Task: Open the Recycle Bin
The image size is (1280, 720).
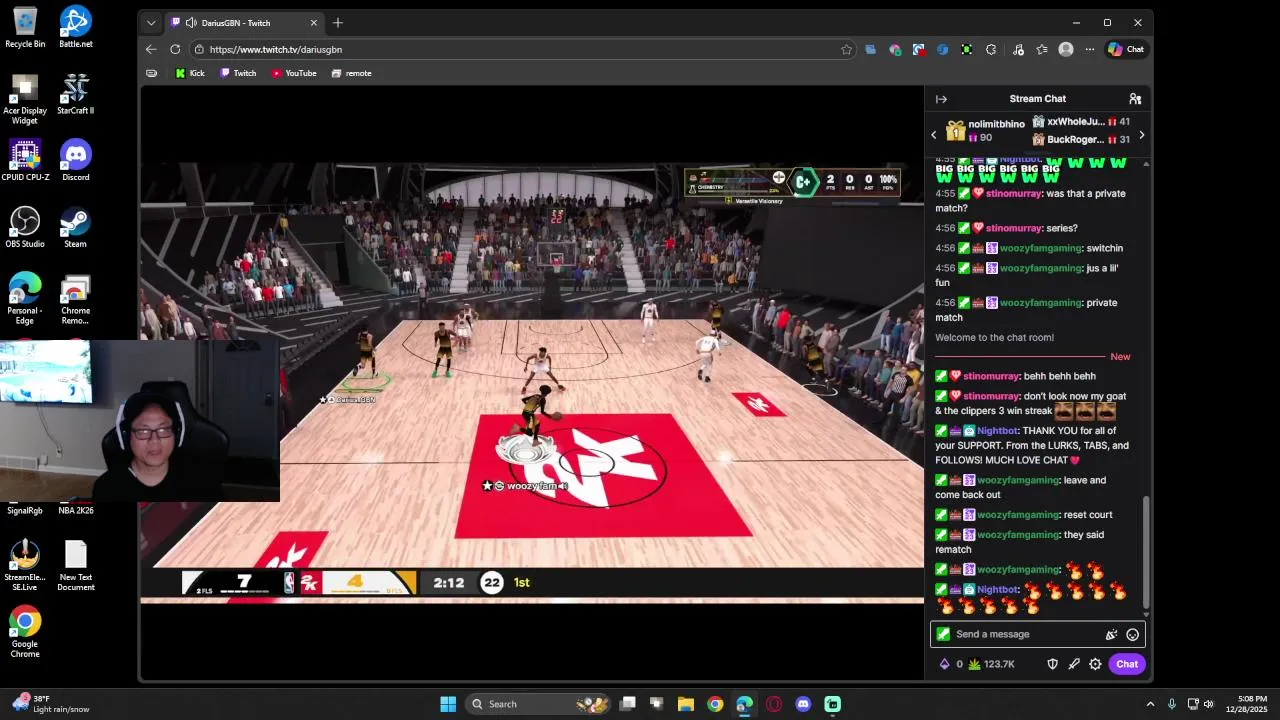Action: point(25,27)
